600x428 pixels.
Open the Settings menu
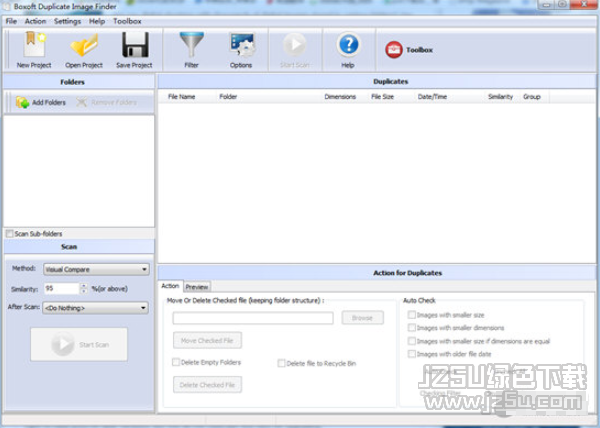(x=67, y=21)
